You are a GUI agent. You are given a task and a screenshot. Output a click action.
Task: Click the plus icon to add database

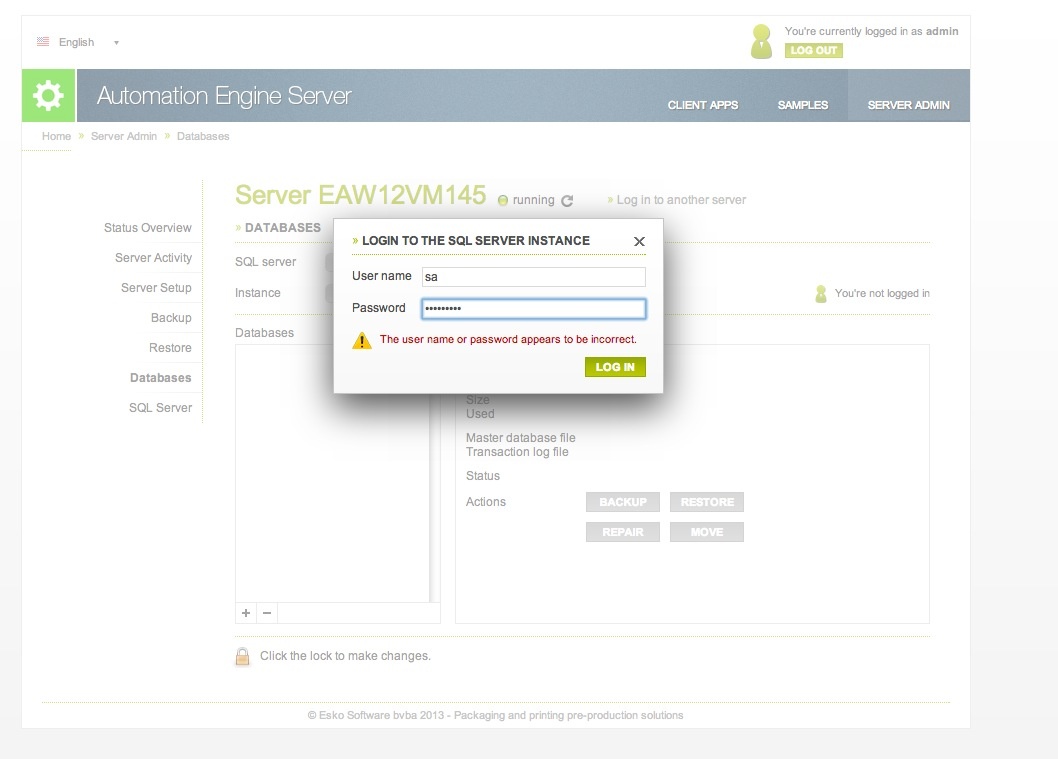(x=246, y=613)
